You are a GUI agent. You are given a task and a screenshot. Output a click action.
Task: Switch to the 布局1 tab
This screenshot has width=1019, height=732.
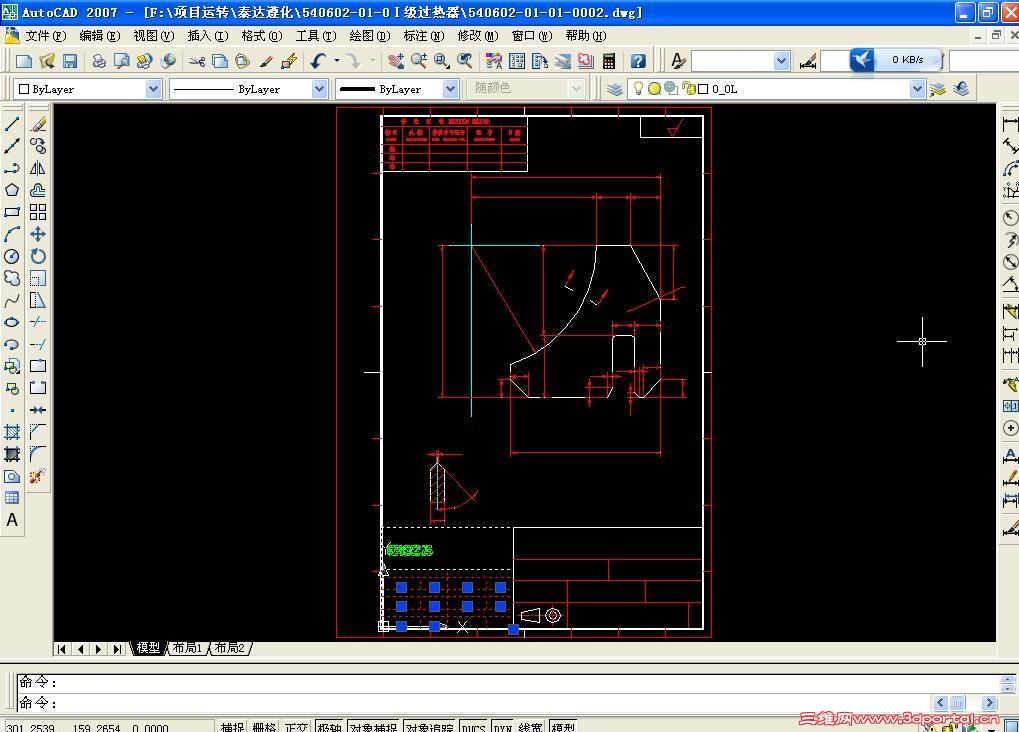coord(187,648)
